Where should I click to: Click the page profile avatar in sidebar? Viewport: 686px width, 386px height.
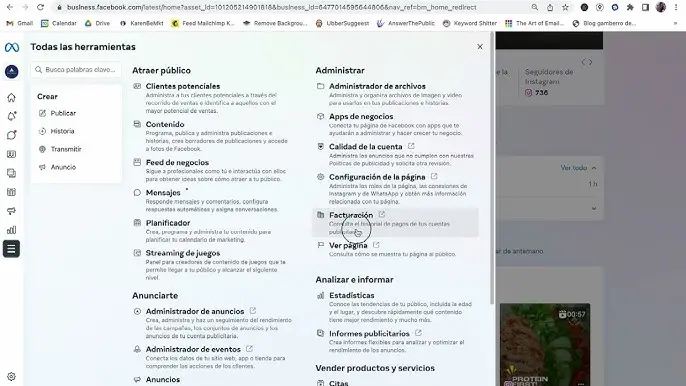[11, 71]
